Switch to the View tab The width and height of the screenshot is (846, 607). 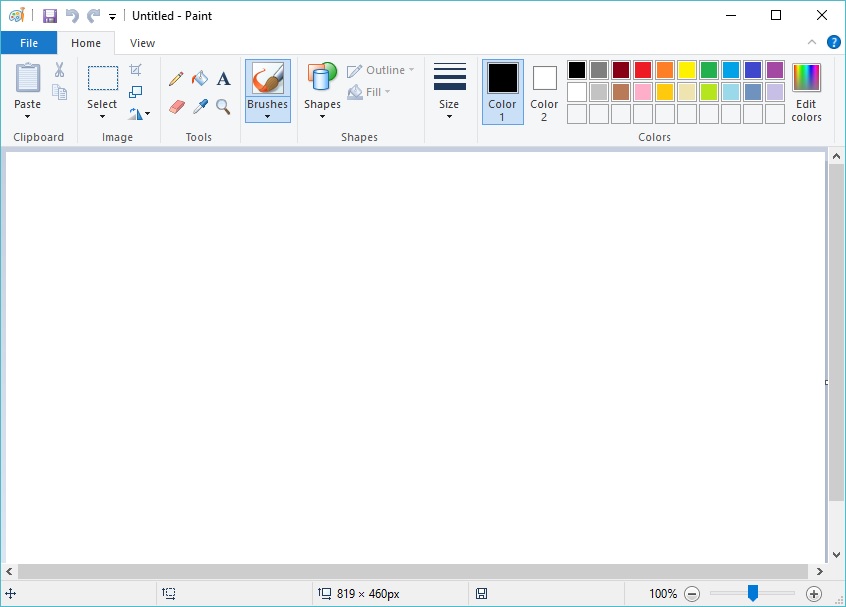pyautogui.click(x=142, y=43)
